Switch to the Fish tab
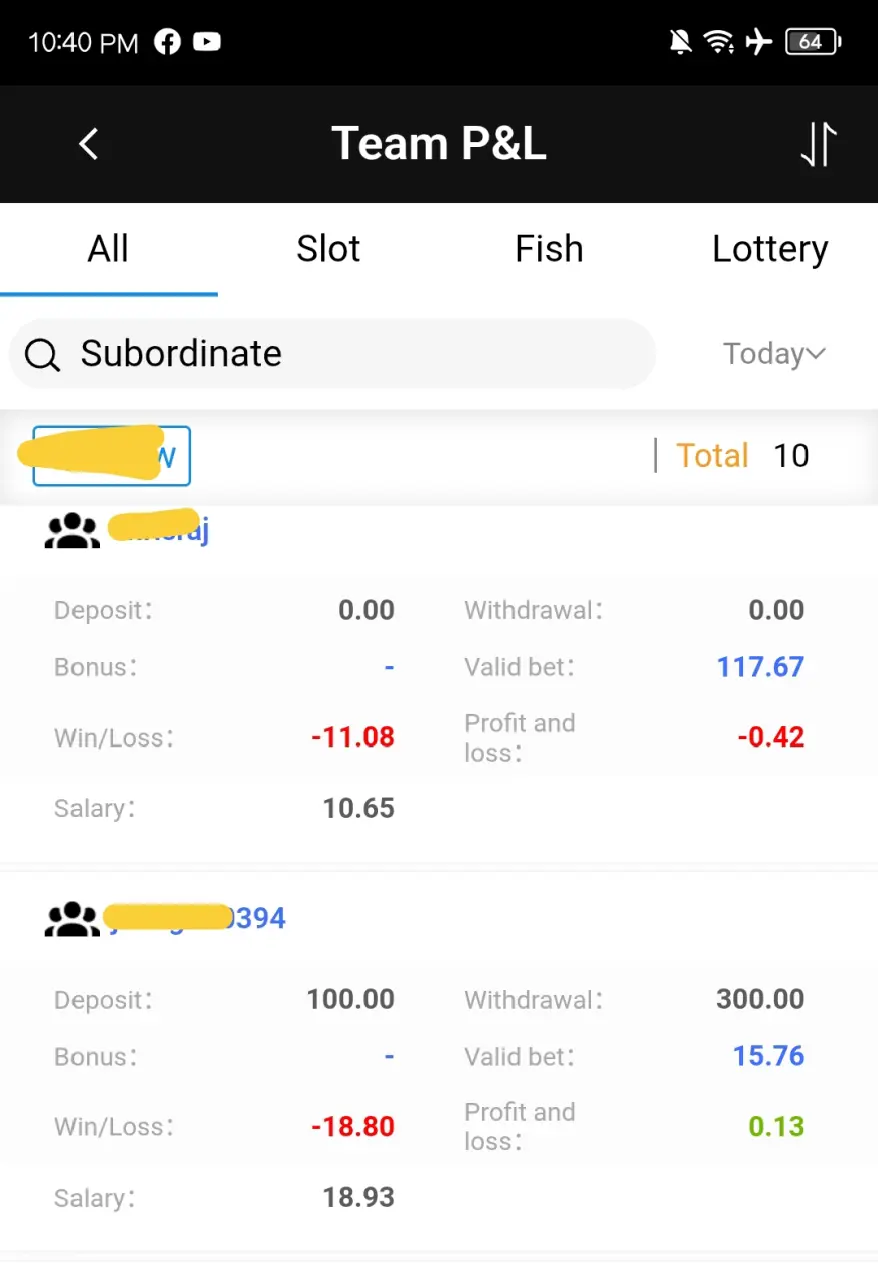Screen dimensions: 878x1280 549,249
